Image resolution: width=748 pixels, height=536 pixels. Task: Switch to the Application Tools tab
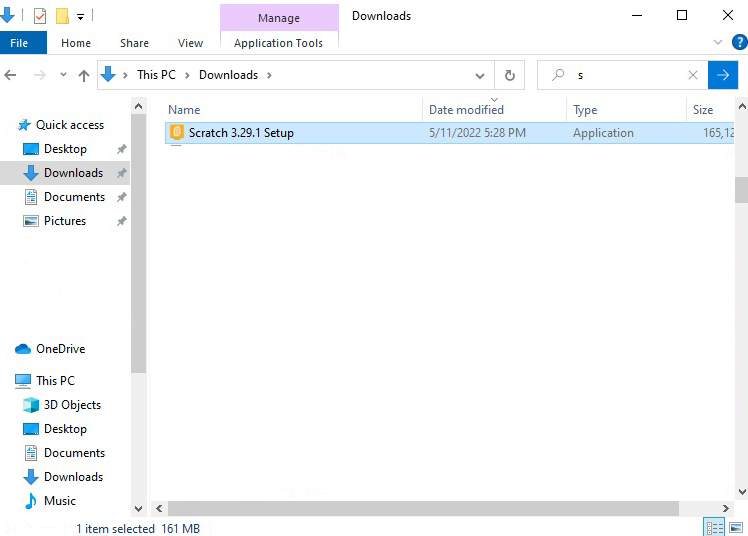[x=278, y=43]
